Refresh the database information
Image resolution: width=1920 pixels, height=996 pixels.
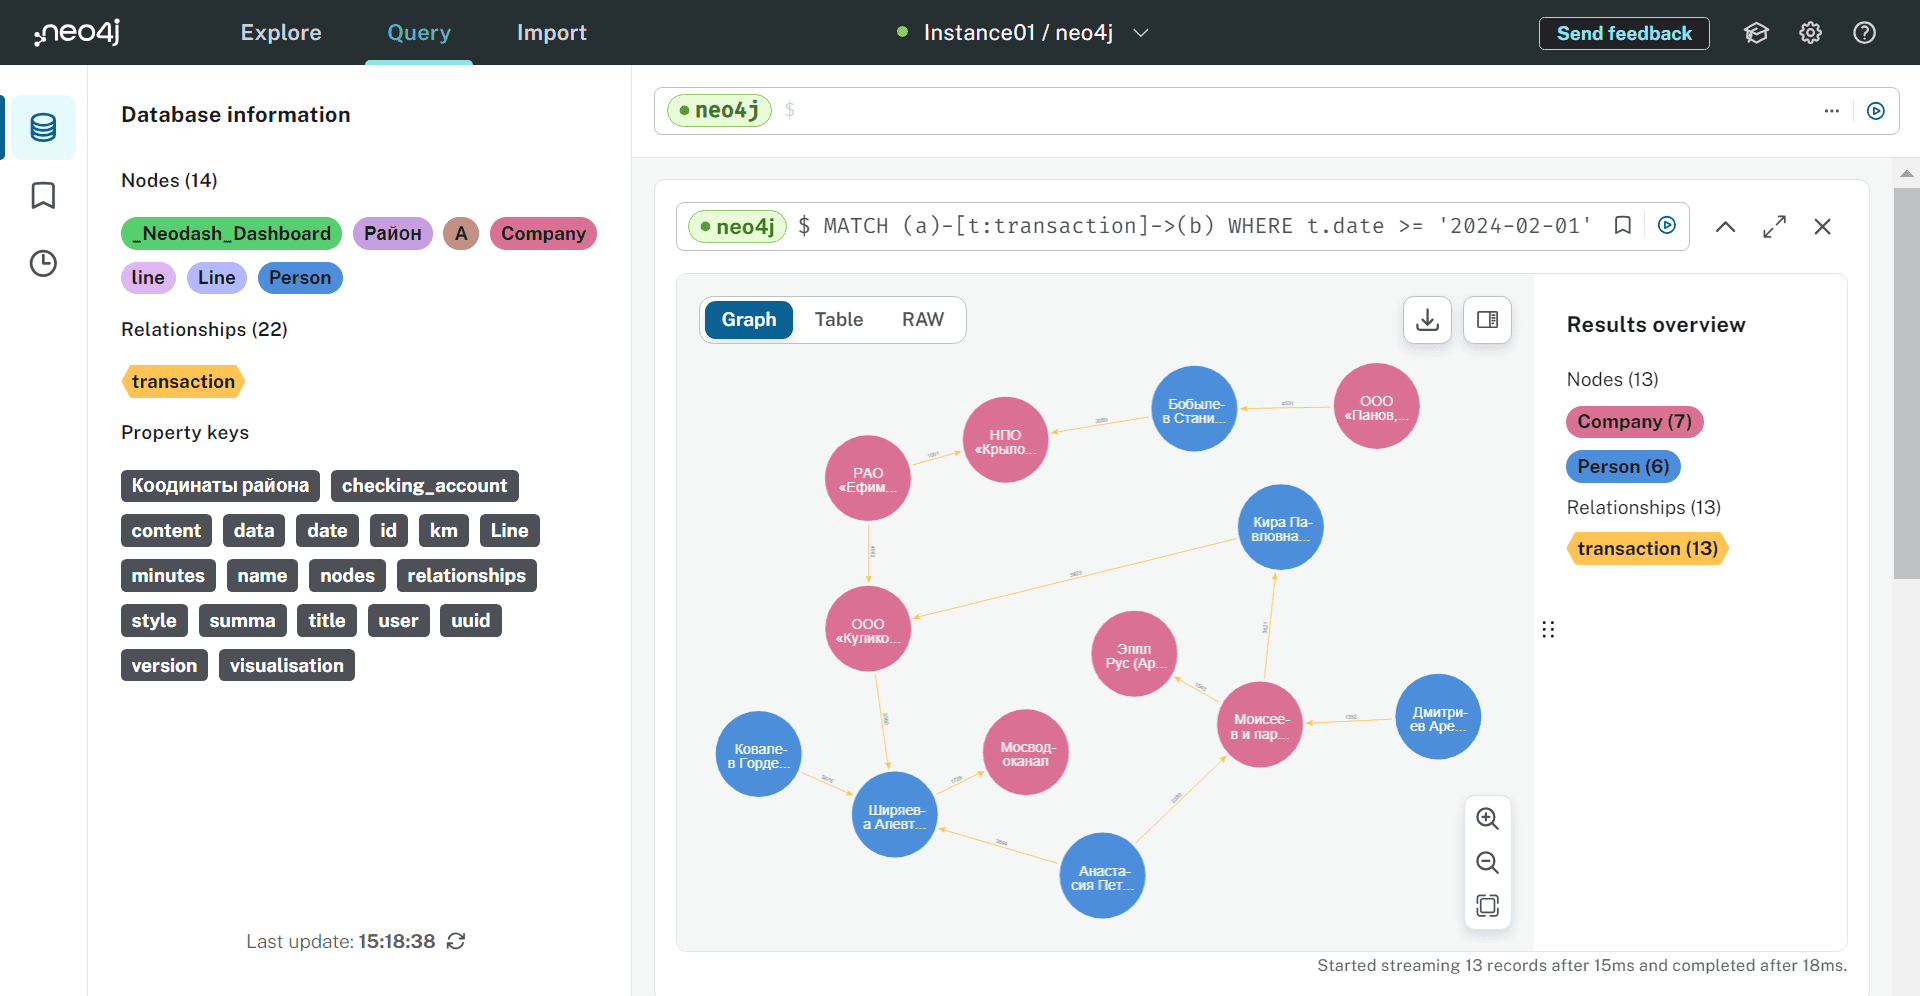tap(456, 941)
